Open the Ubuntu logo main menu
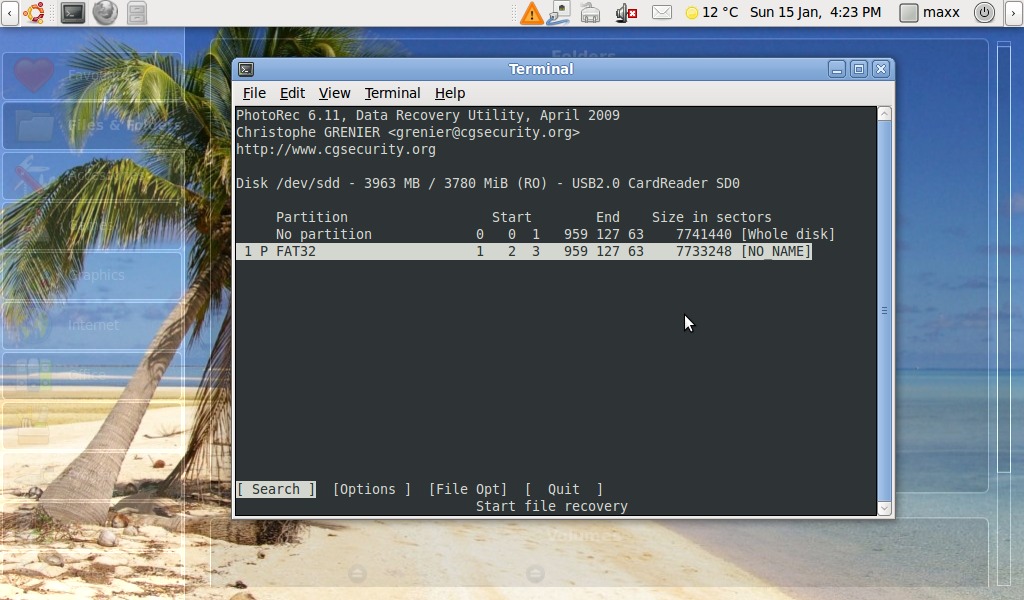The height and width of the screenshot is (600, 1024). pos(34,12)
